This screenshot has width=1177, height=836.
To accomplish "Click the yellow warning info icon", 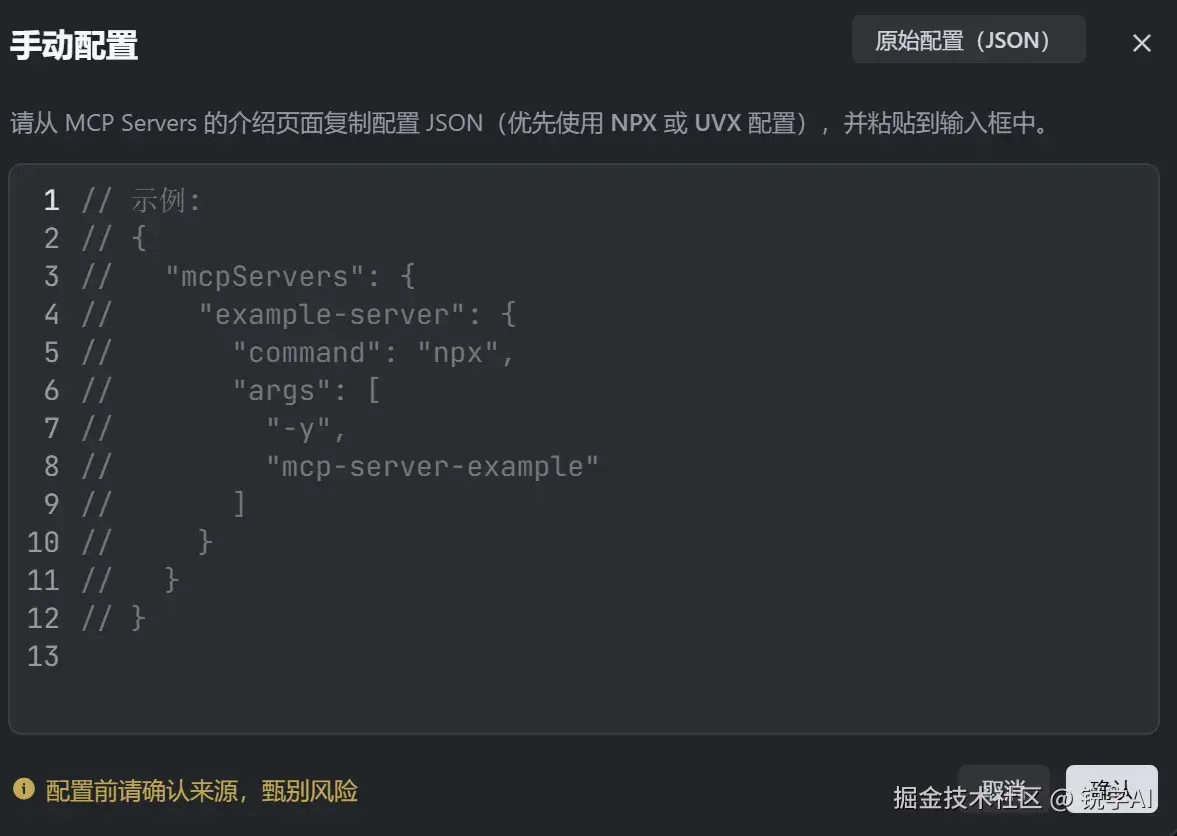I will [23, 790].
